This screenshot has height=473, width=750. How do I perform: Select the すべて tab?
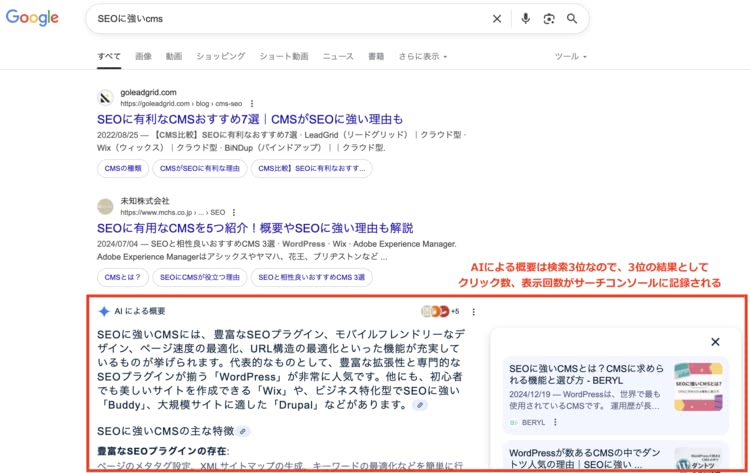click(x=109, y=56)
